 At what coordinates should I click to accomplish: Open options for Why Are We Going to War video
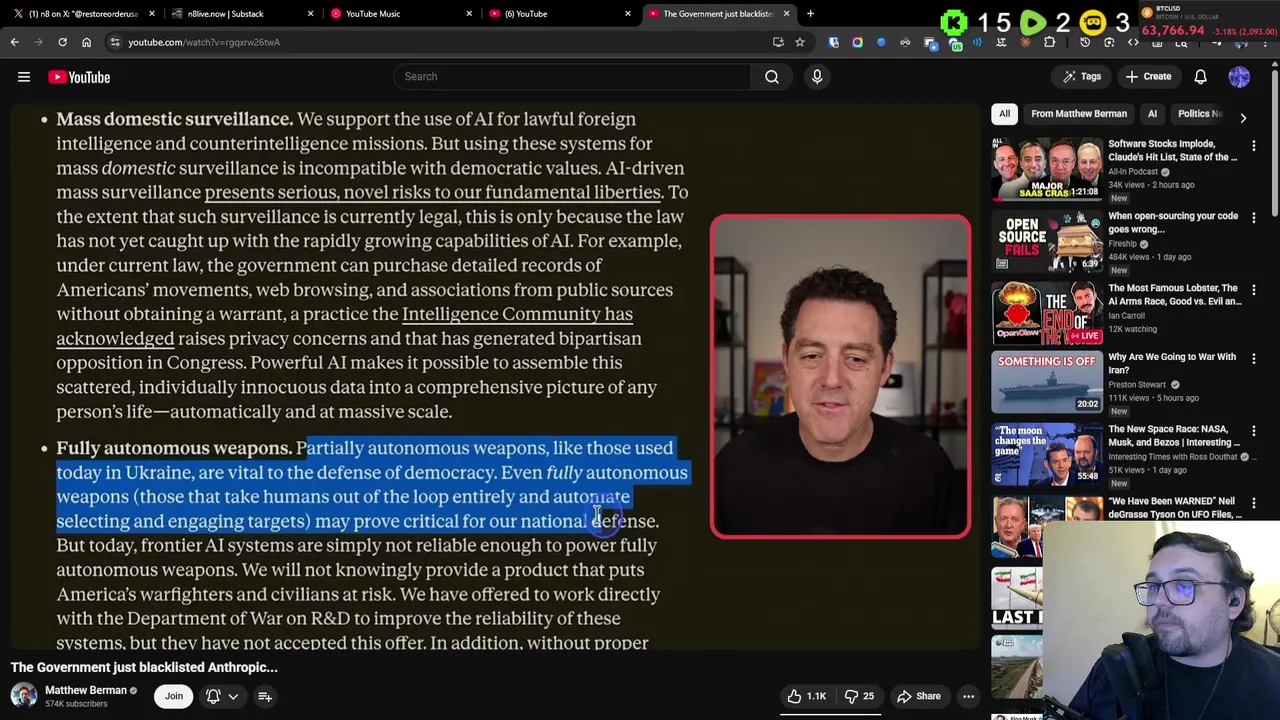point(1253,359)
